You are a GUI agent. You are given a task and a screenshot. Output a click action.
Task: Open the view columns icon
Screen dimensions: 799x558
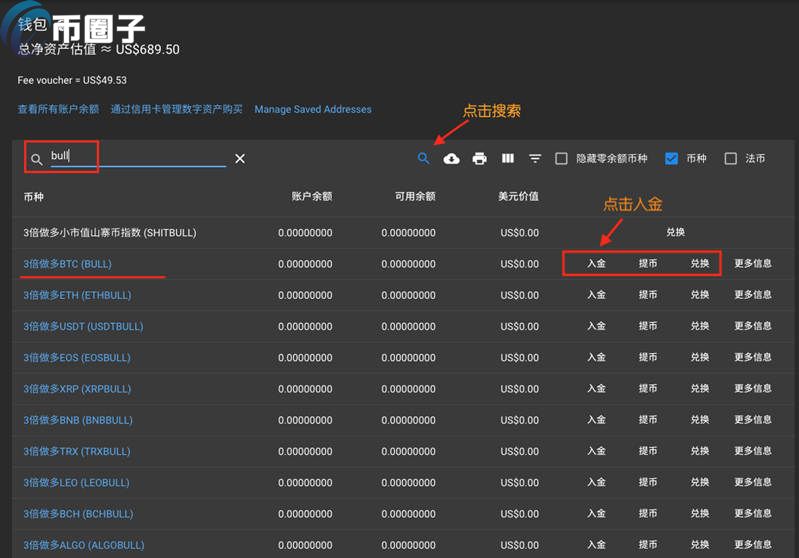(x=508, y=158)
